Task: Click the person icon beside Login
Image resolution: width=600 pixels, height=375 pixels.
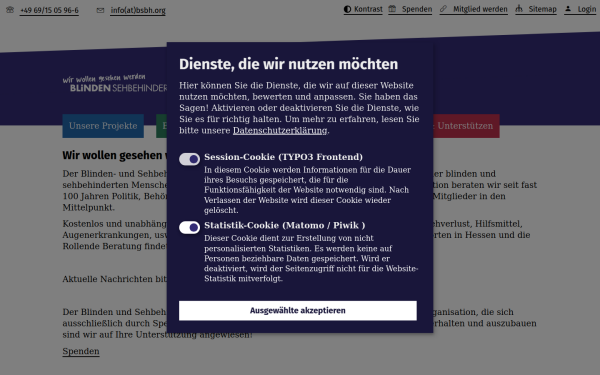Action: point(568,9)
